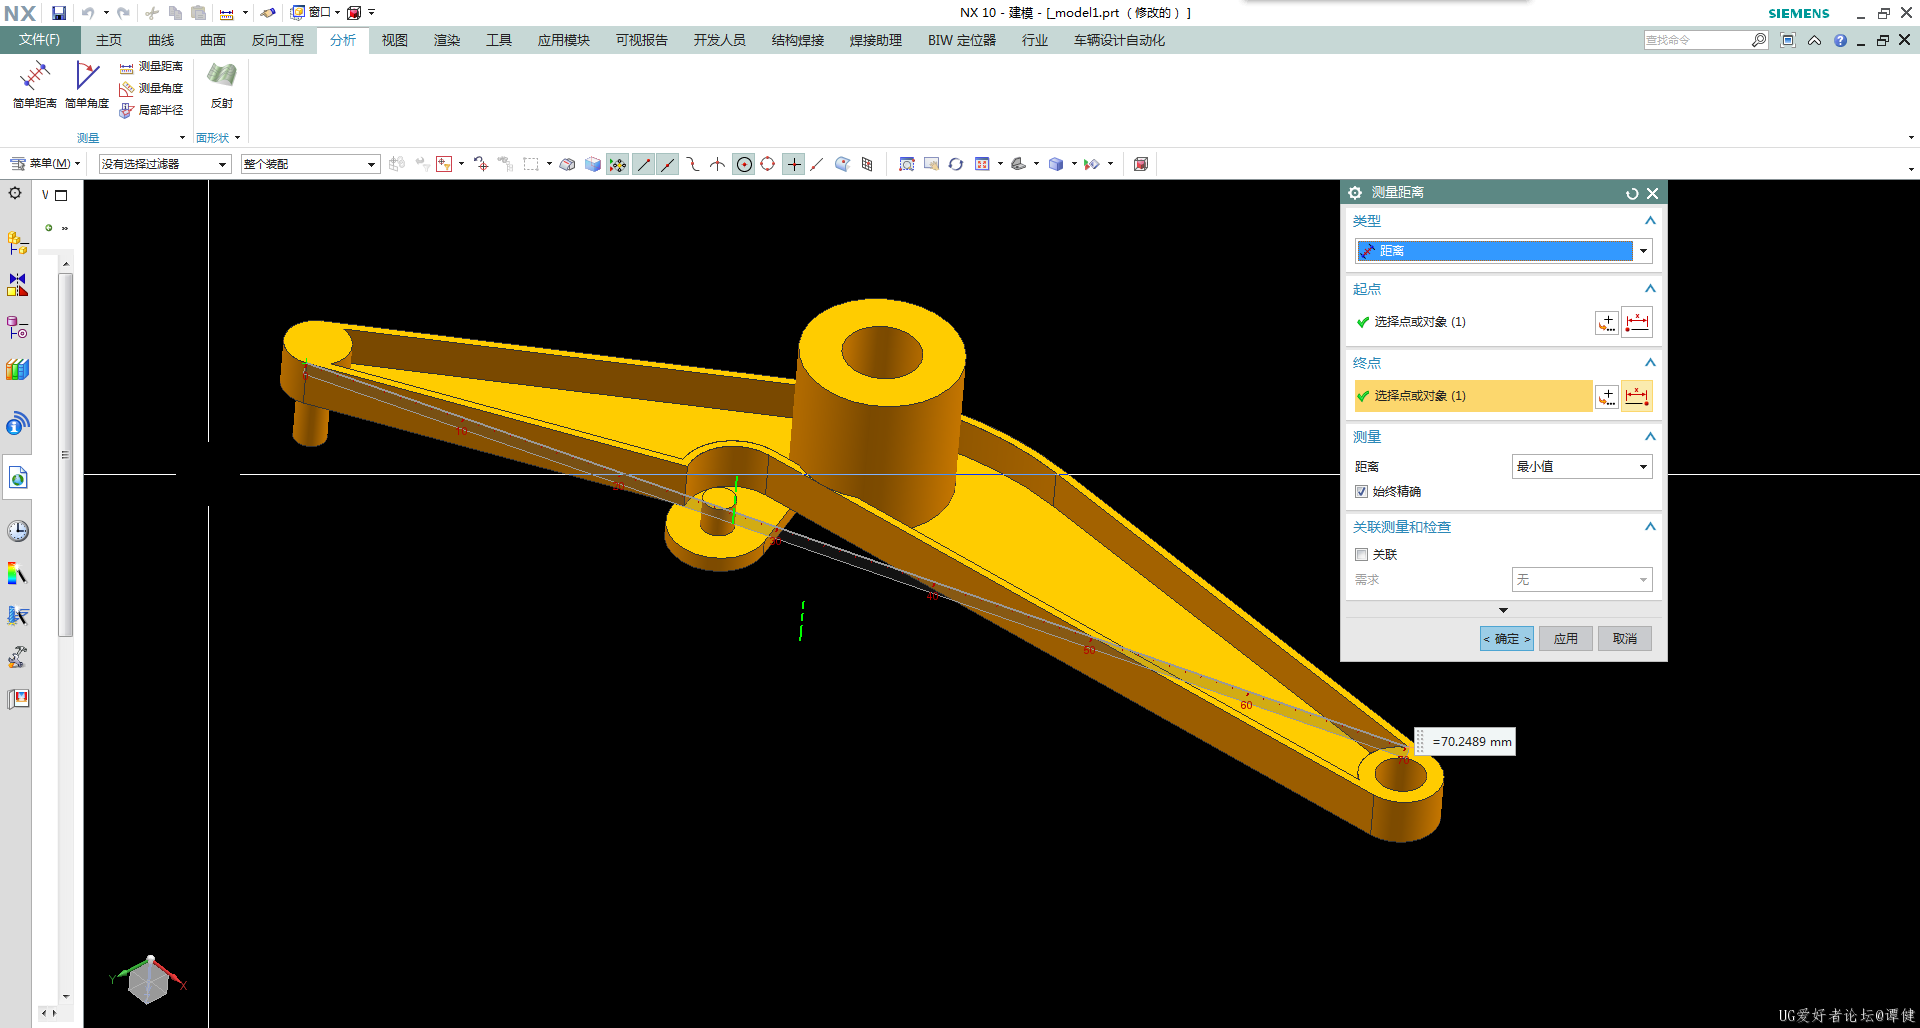Select the Simple Distance (简单距离) tool

tap(35, 84)
